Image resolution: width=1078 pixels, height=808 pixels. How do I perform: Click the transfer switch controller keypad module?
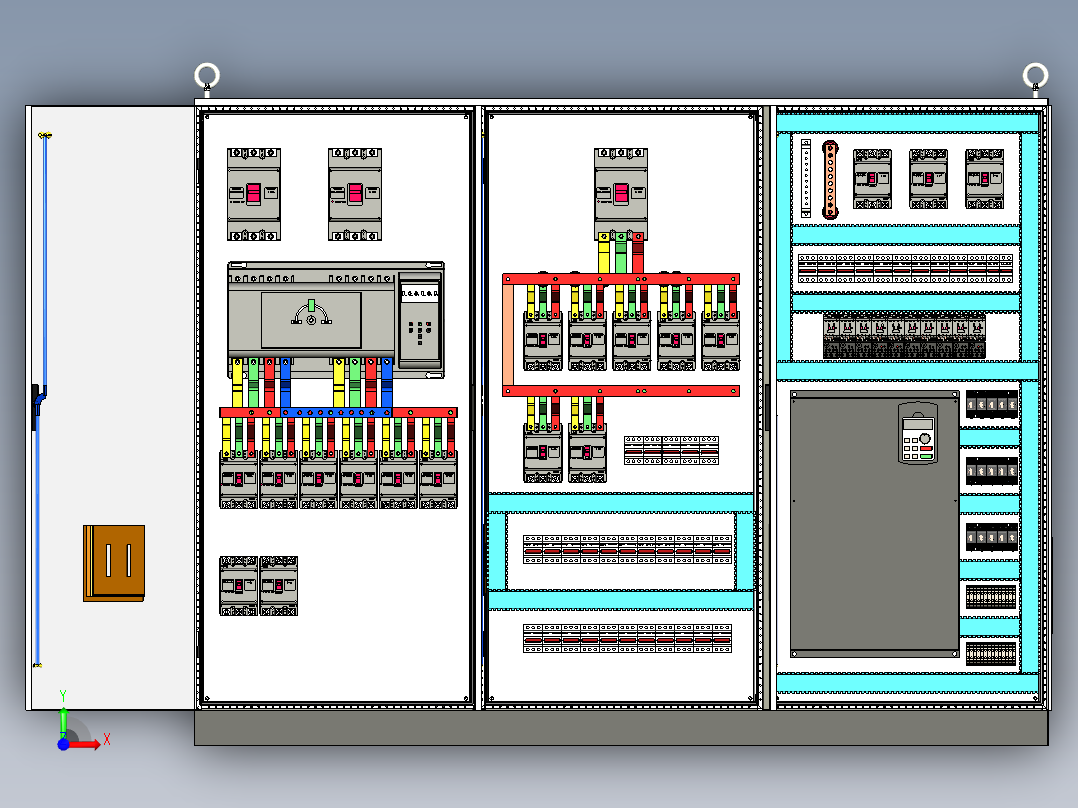[x=420, y=320]
